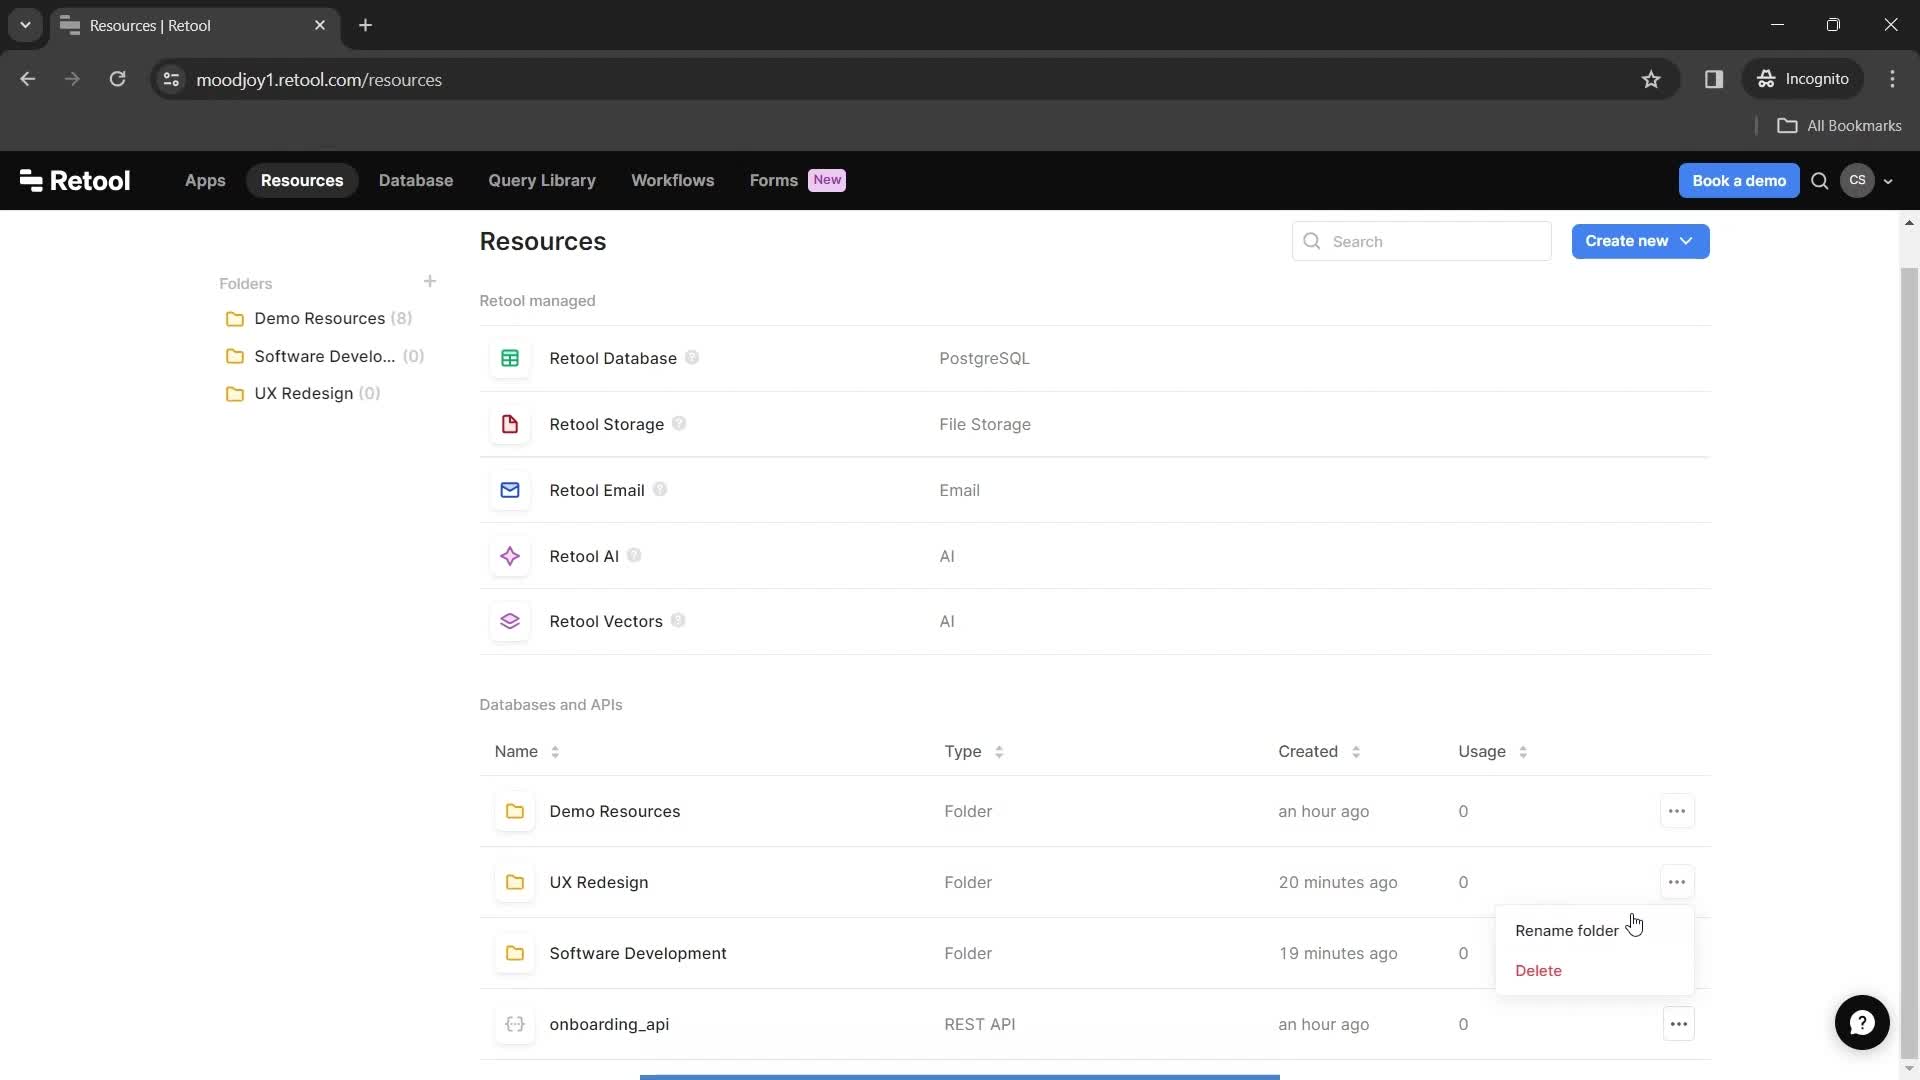Click the Retool AI diamond icon

(510, 555)
